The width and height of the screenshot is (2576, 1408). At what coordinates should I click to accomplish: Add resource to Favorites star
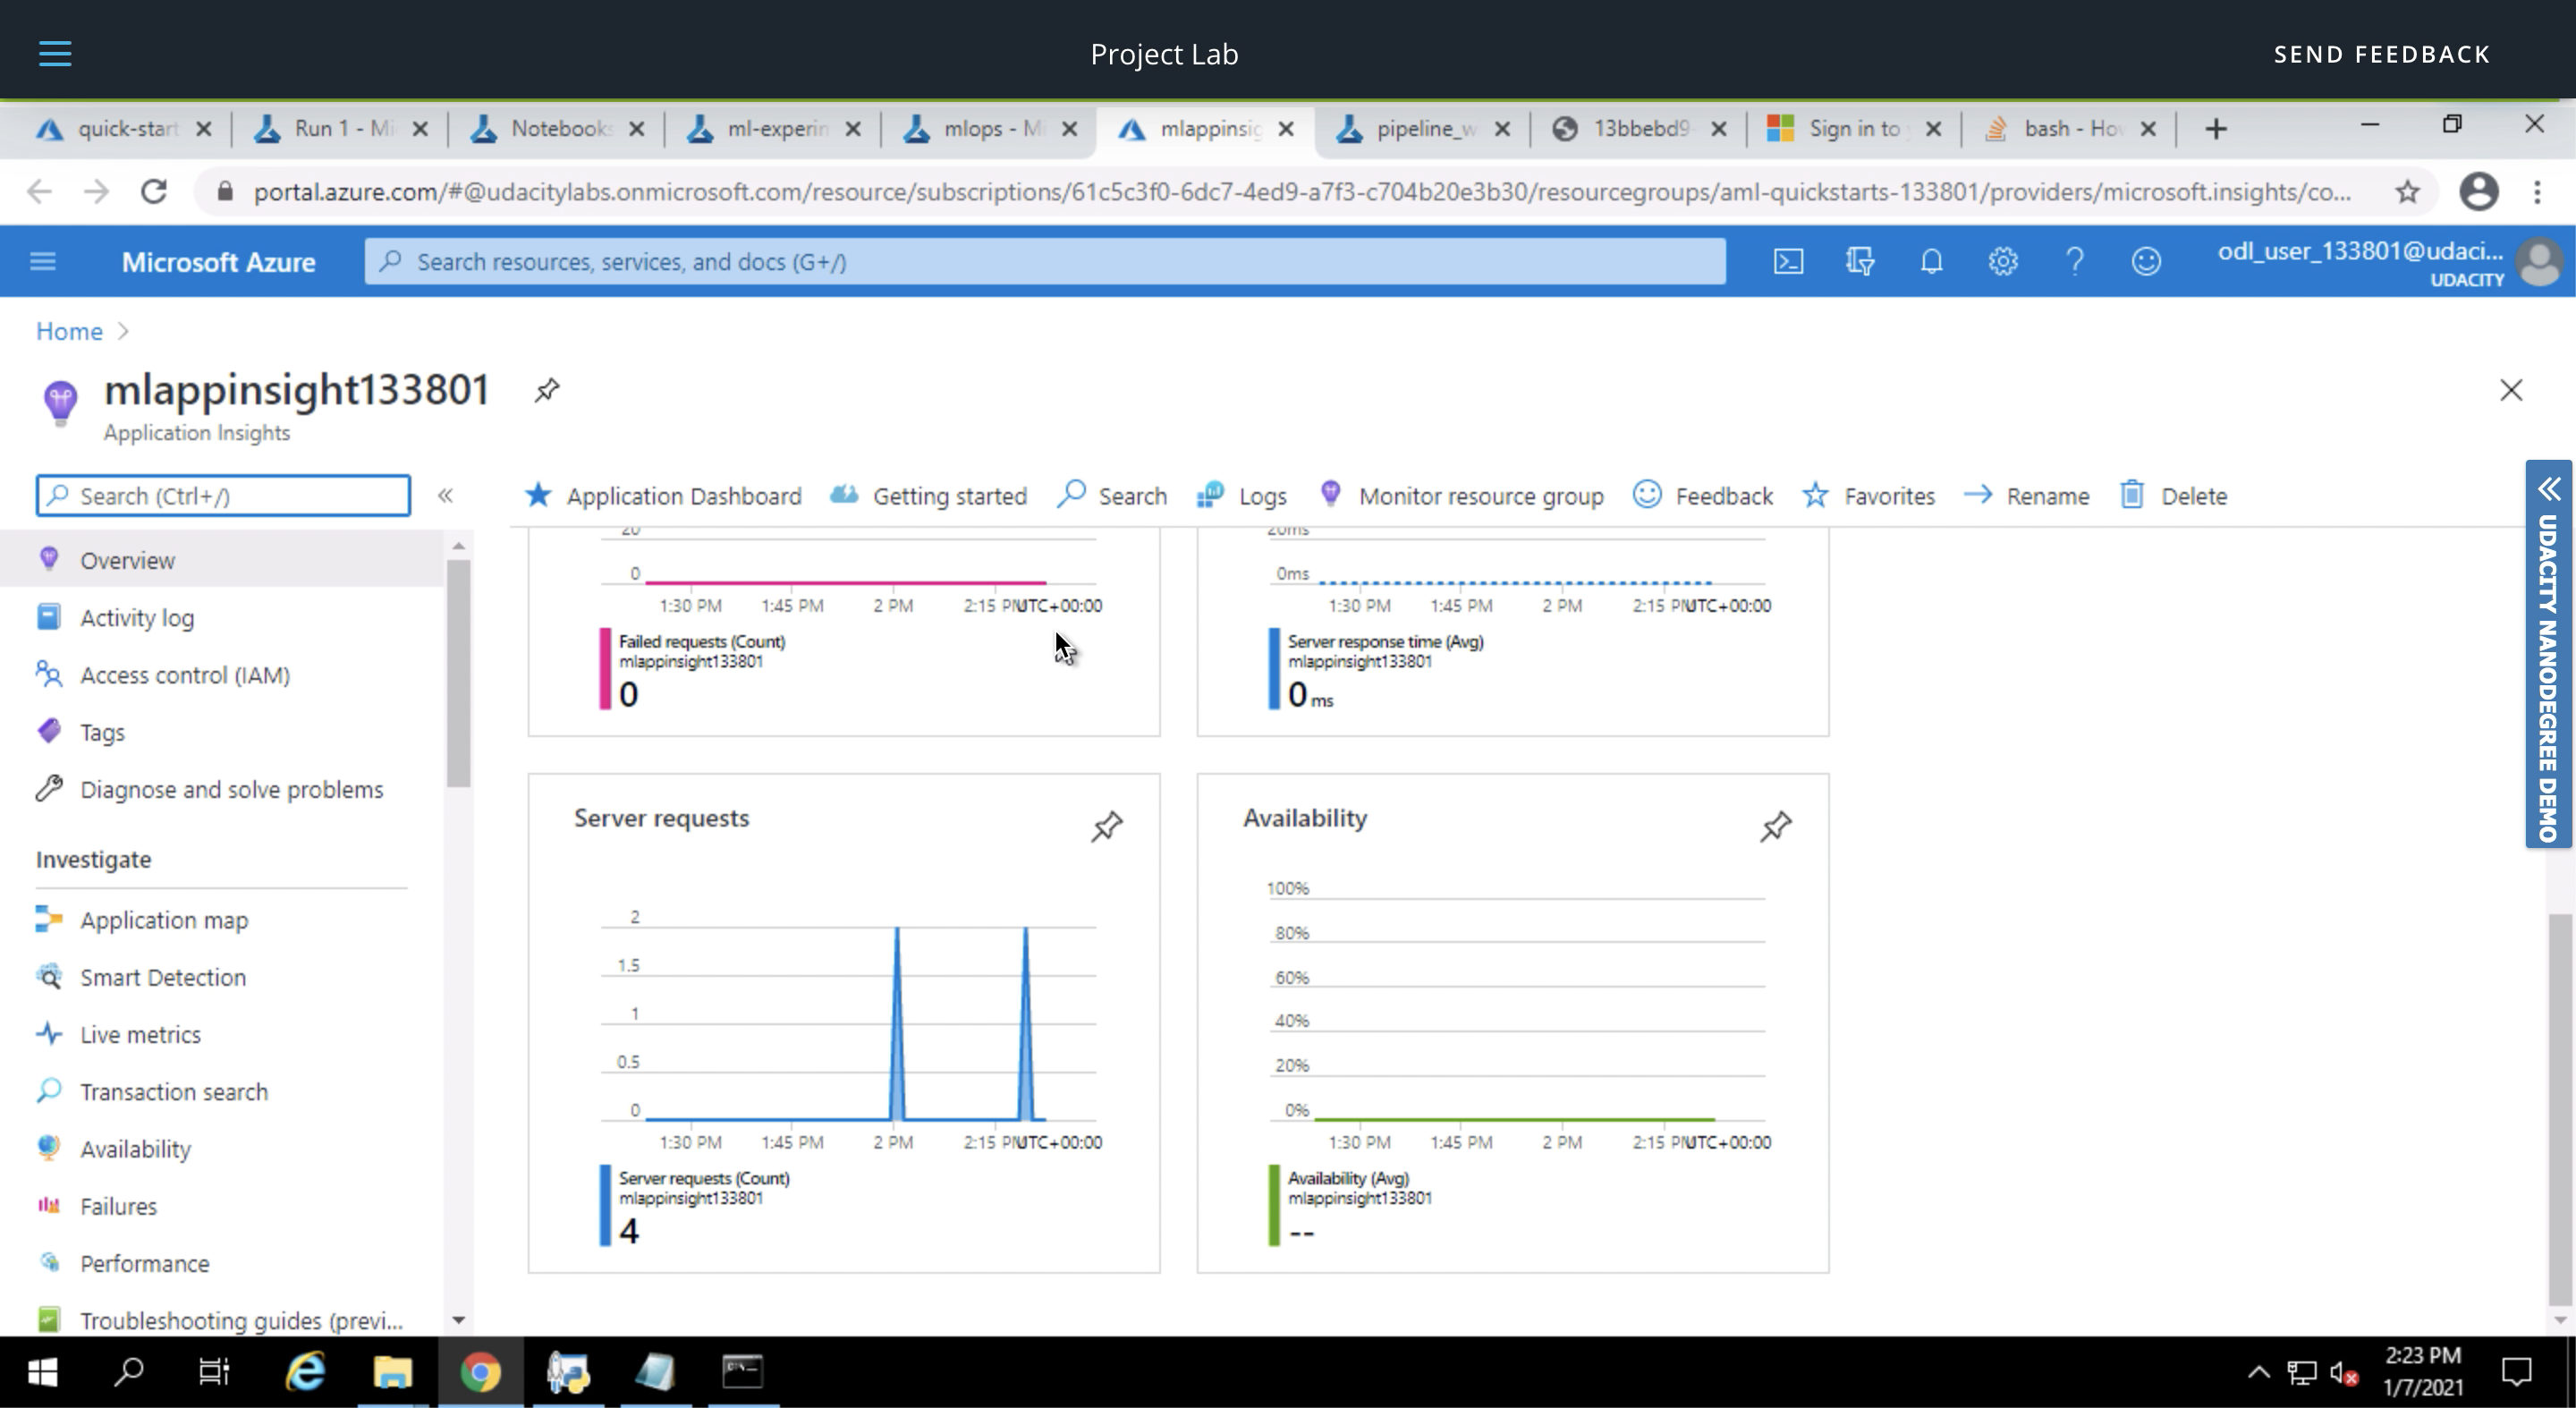(1869, 496)
